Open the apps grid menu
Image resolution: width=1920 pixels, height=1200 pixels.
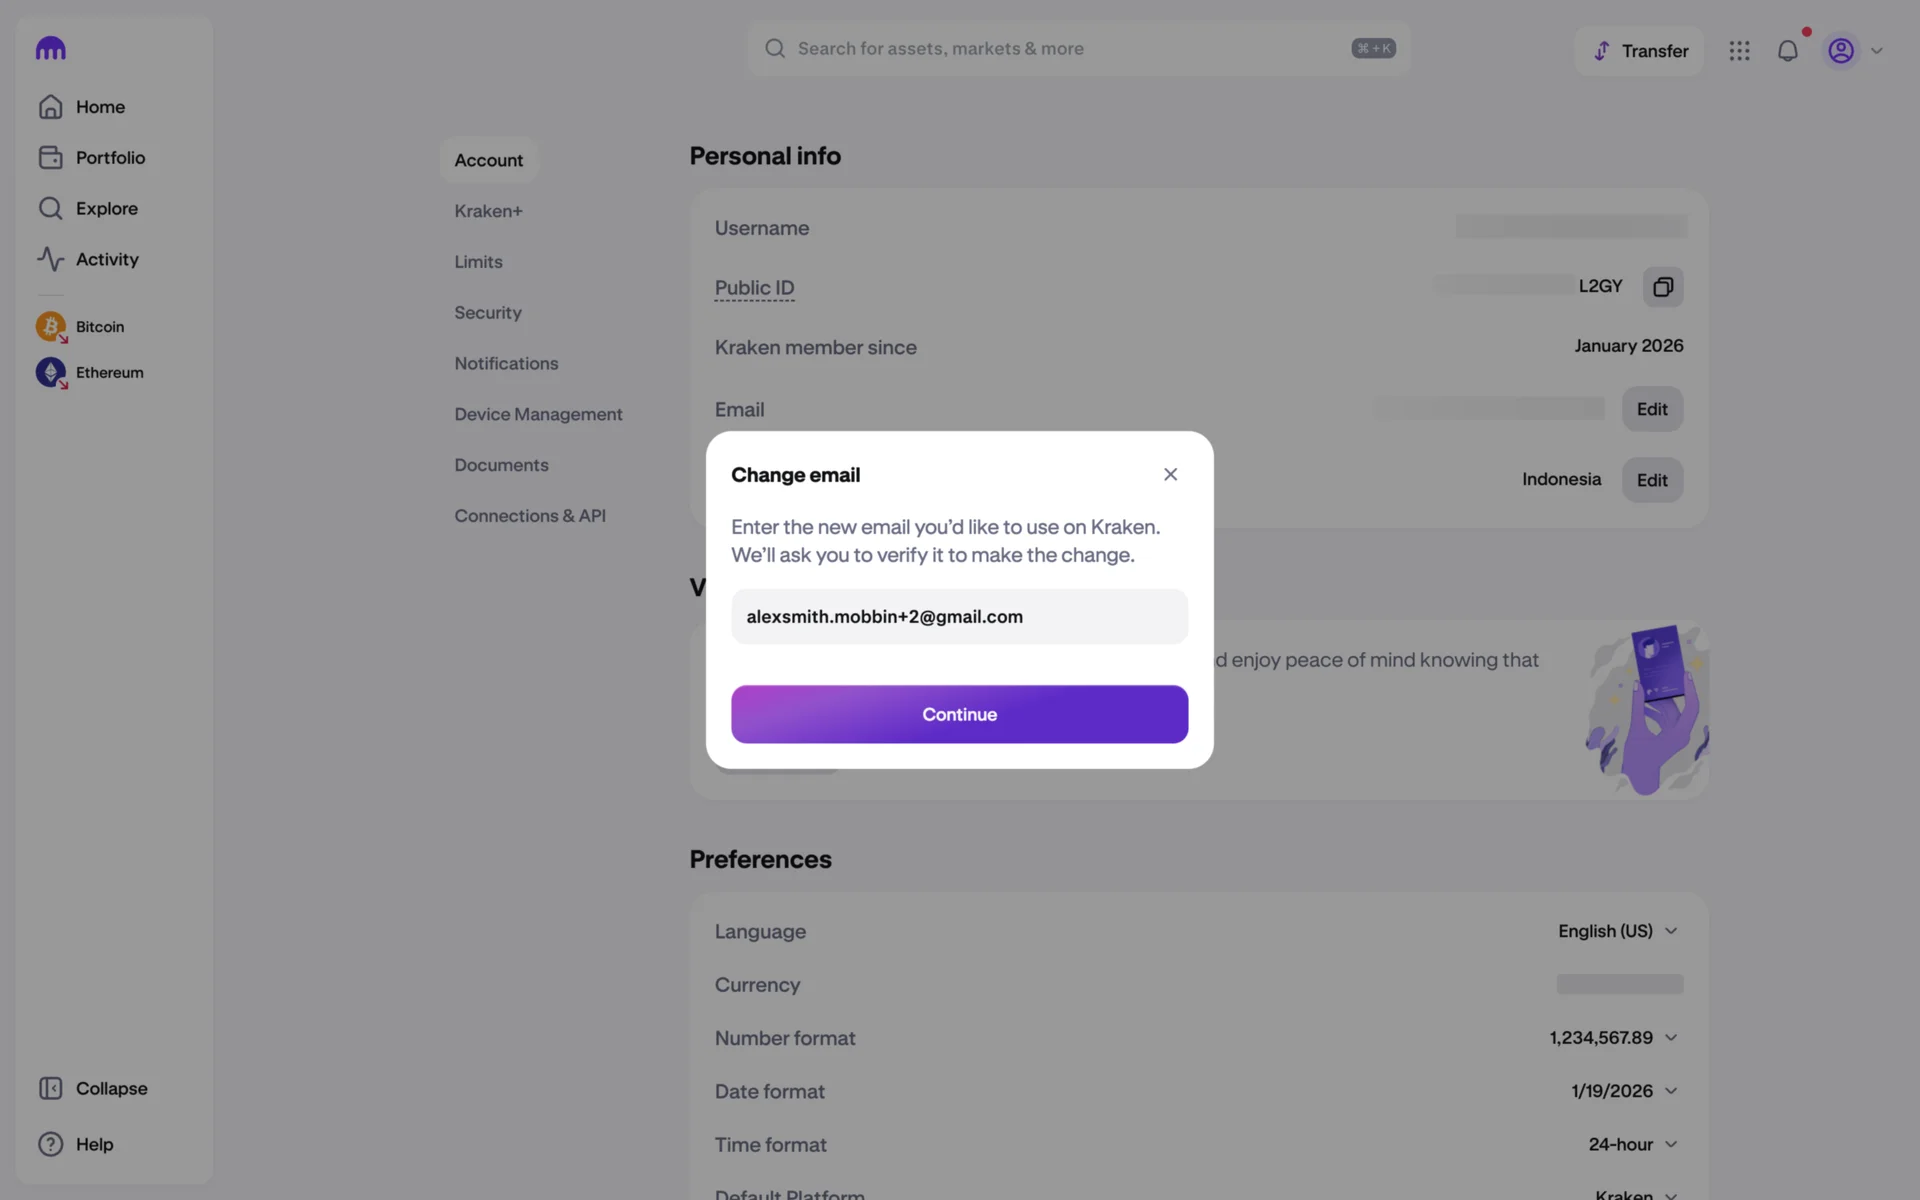1739,51
